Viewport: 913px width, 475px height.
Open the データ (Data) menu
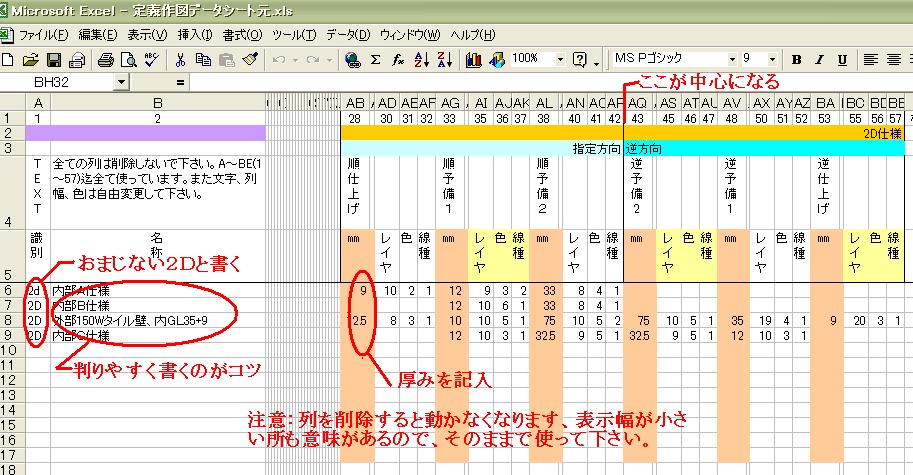click(348, 34)
